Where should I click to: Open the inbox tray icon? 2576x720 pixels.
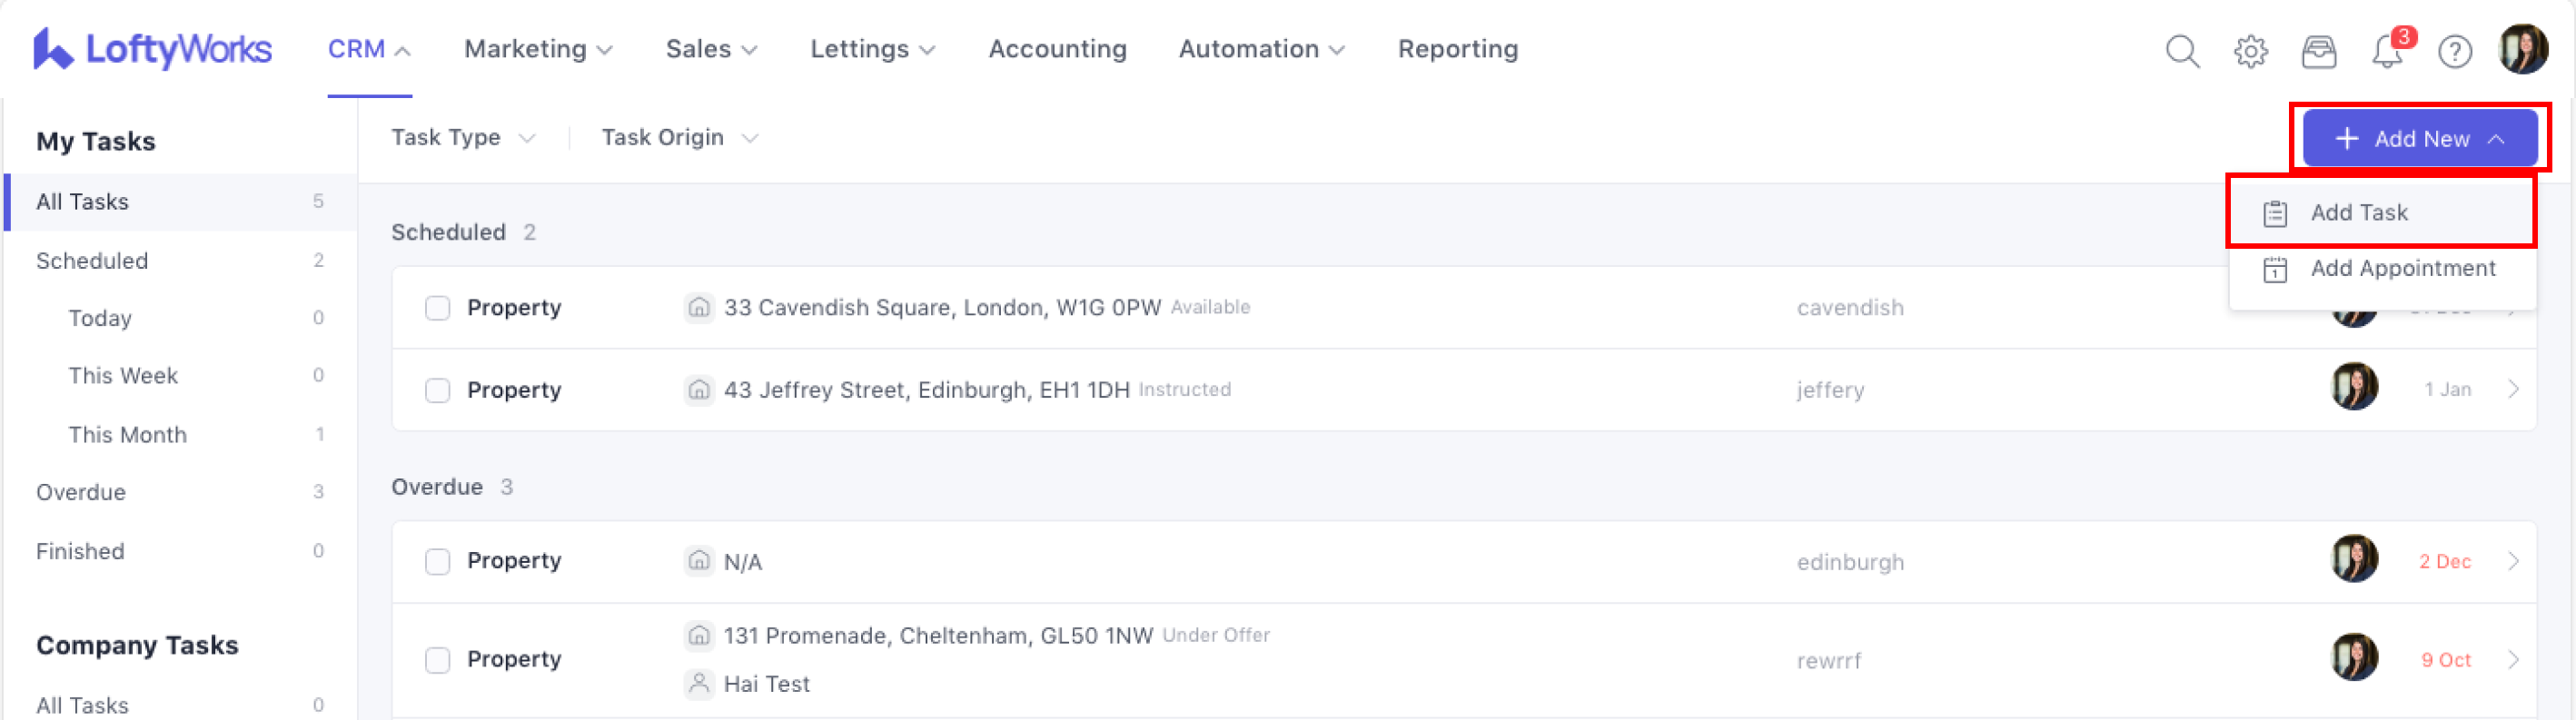pyautogui.click(x=2318, y=50)
